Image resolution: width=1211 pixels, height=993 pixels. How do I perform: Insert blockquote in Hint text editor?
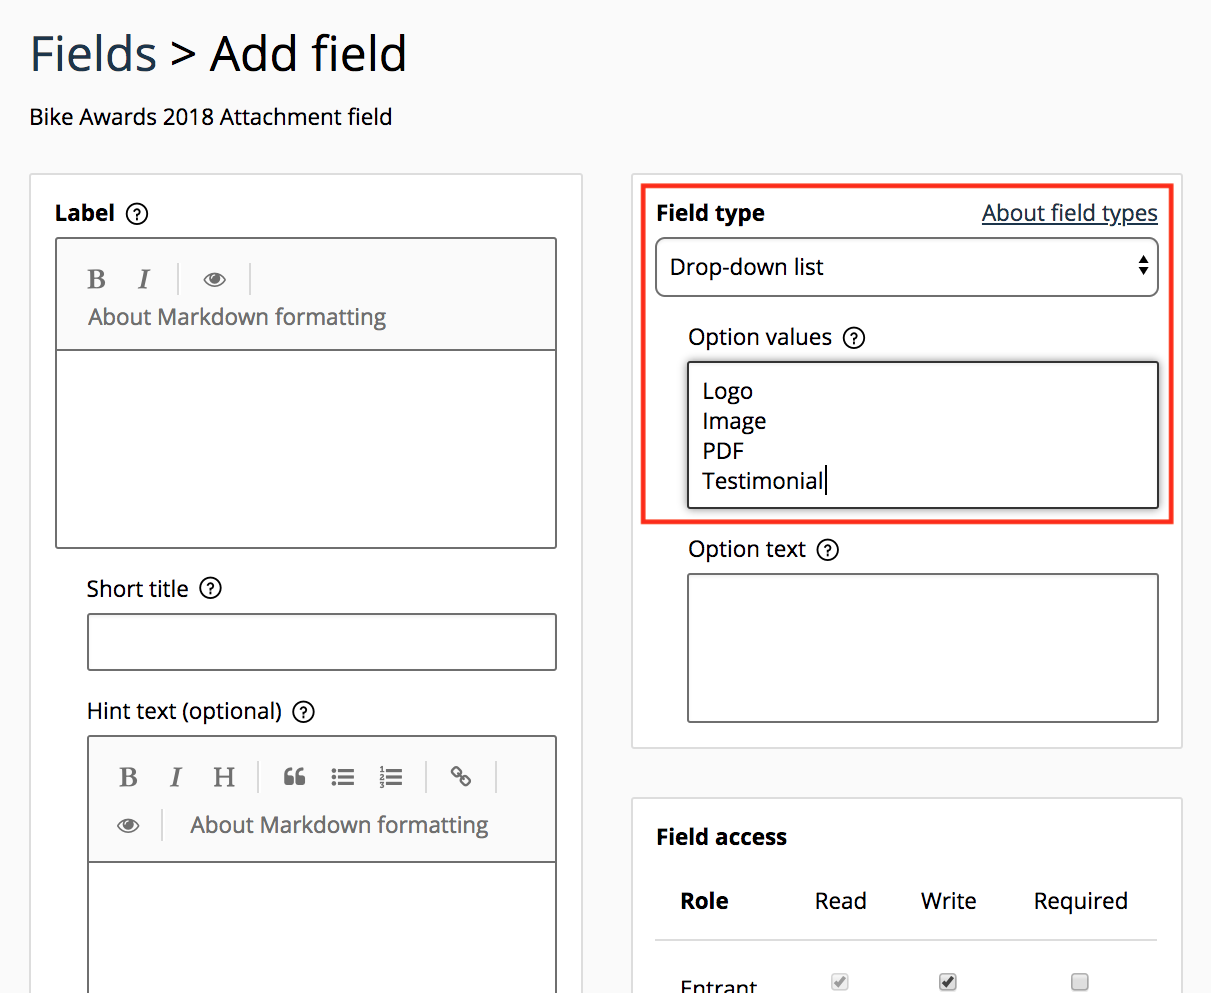click(294, 777)
